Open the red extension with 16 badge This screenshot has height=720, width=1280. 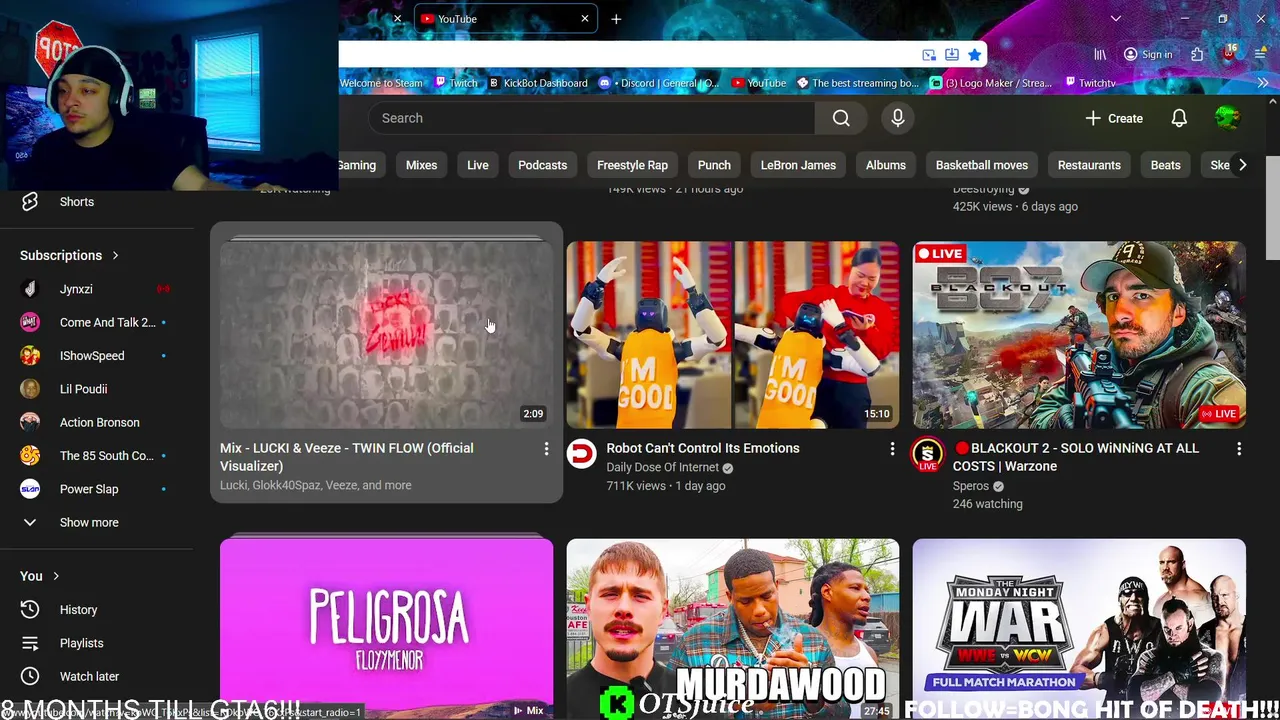[1229, 54]
